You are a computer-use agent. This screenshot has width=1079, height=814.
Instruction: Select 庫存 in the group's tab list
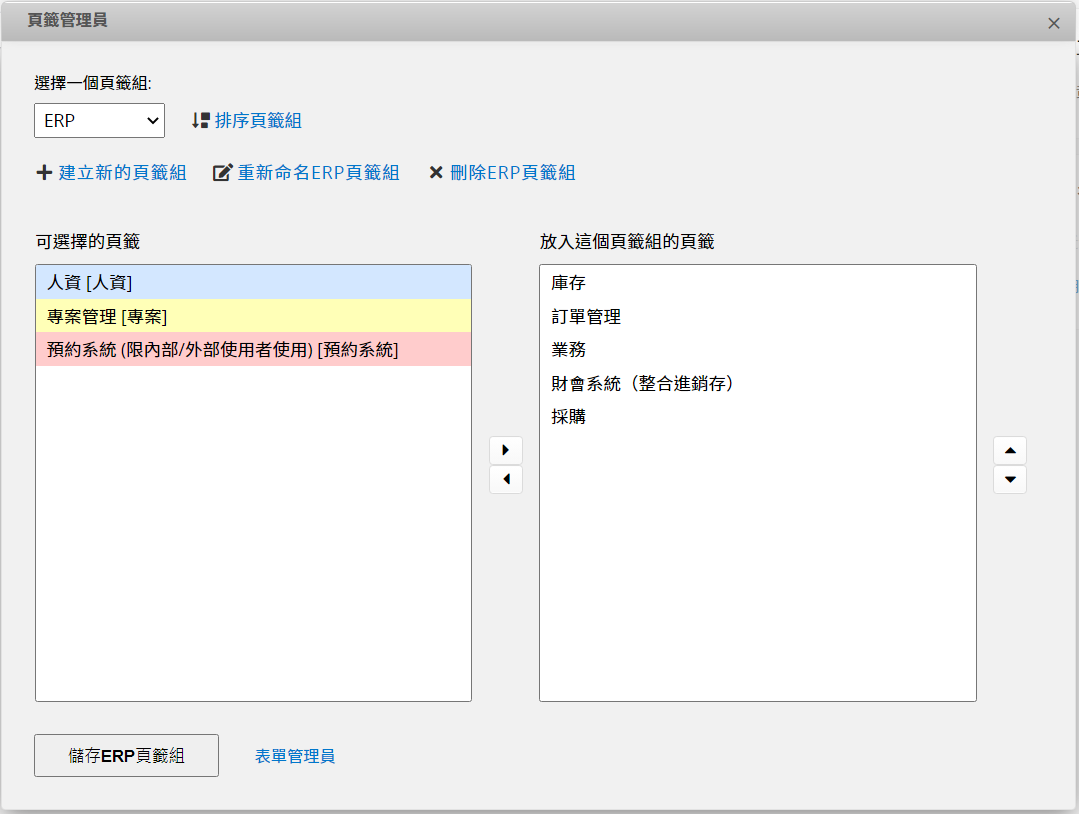click(x=758, y=283)
